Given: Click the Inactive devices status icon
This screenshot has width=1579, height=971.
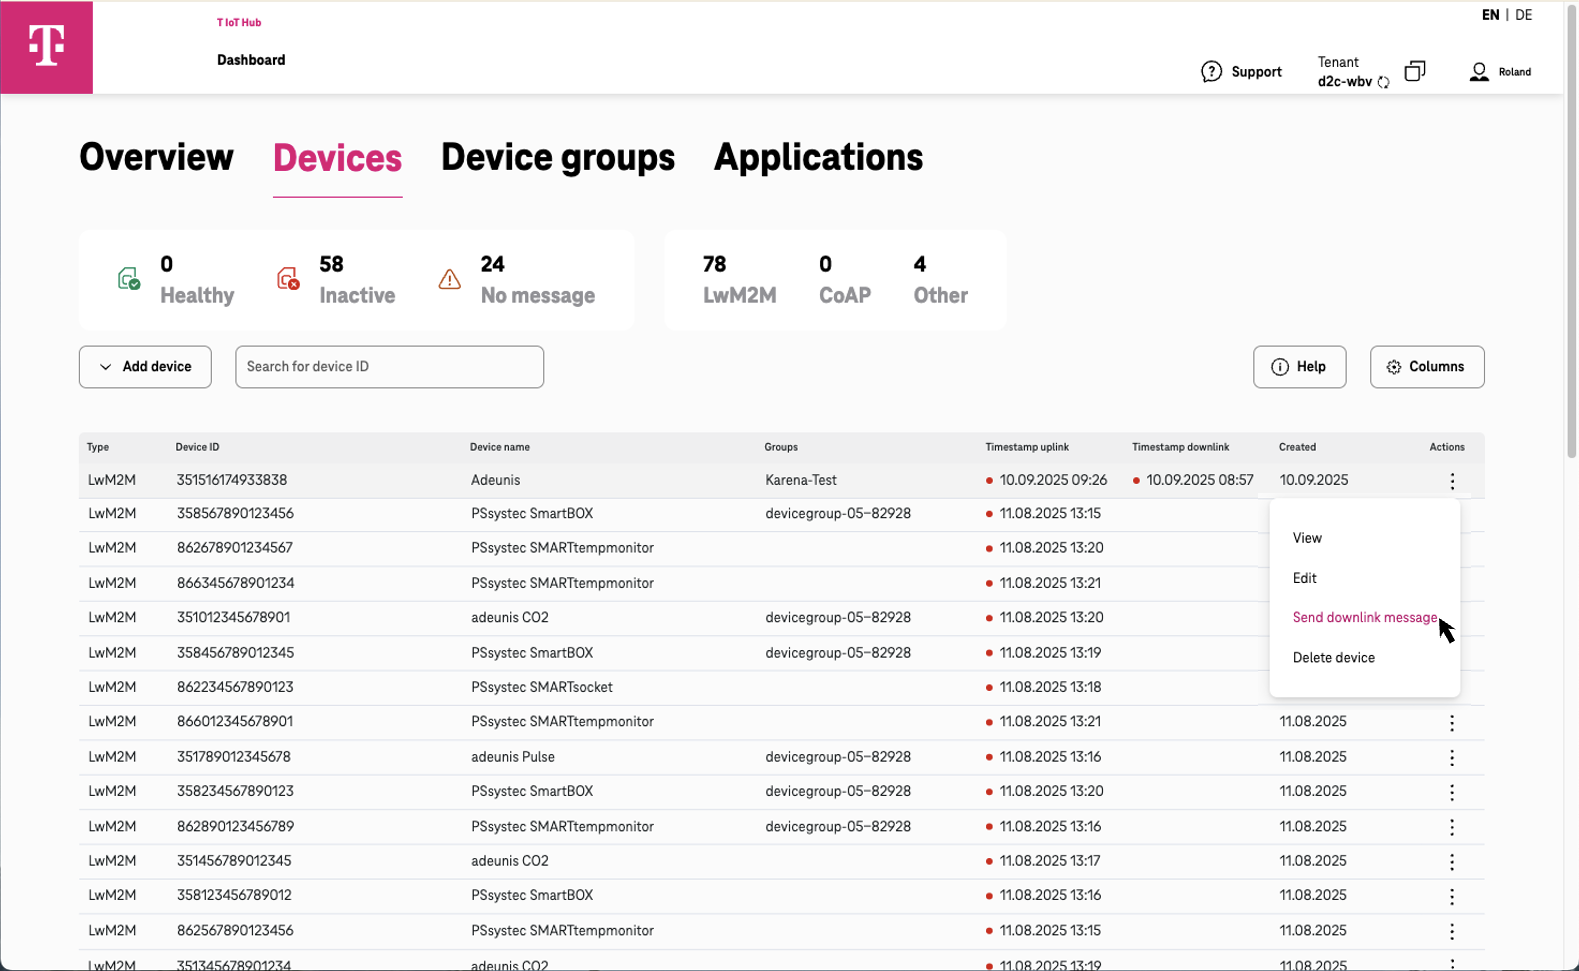Looking at the screenshot, I should 288,279.
